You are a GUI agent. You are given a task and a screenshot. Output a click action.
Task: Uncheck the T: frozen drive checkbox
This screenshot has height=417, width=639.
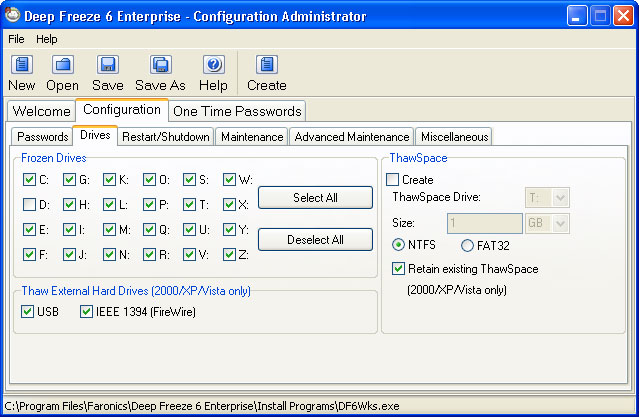[189, 204]
